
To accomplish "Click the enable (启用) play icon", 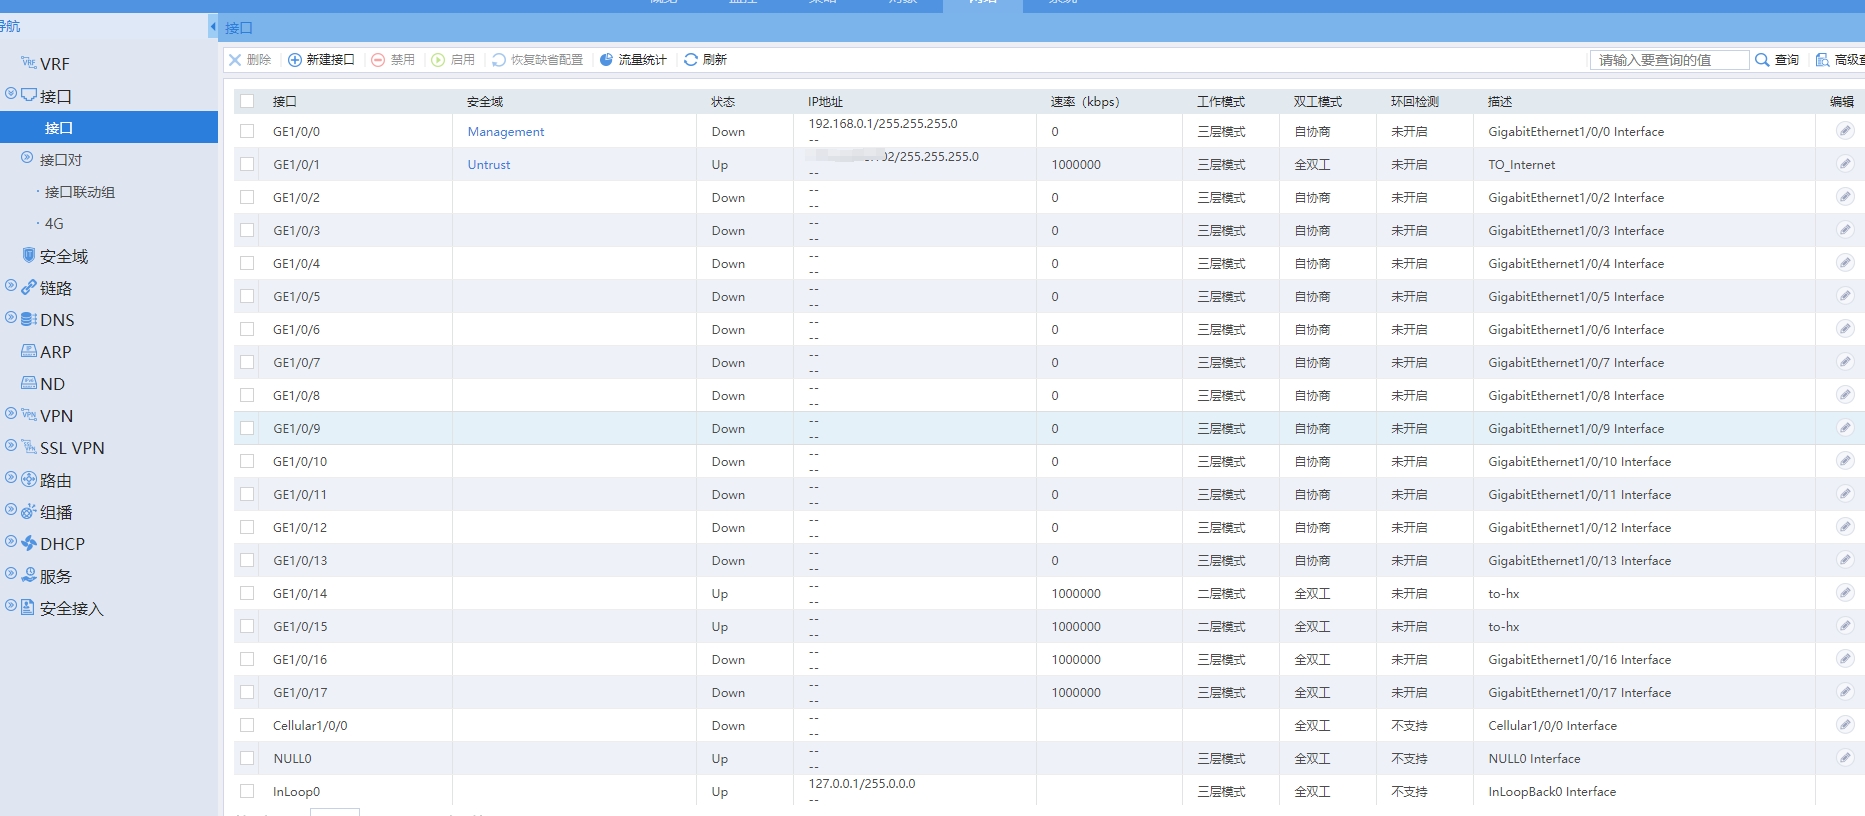I will (x=438, y=60).
